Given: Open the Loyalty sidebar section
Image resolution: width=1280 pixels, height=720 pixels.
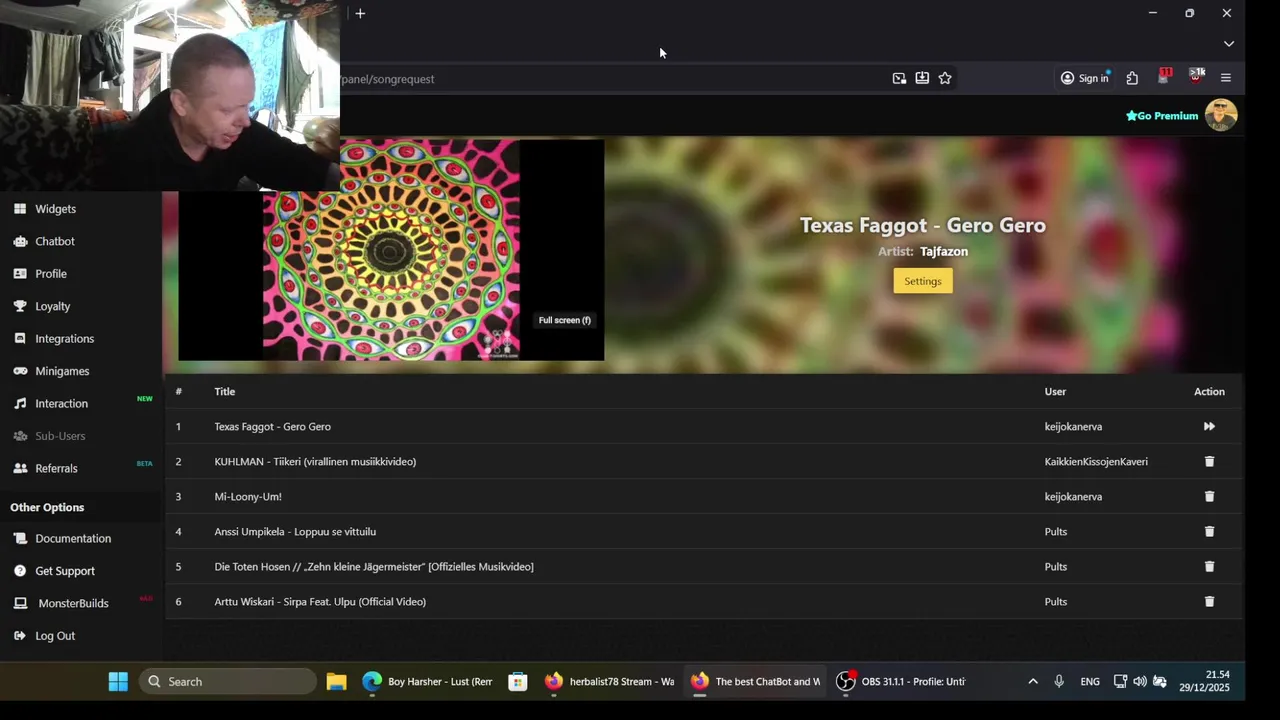Looking at the screenshot, I should pos(52,306).
